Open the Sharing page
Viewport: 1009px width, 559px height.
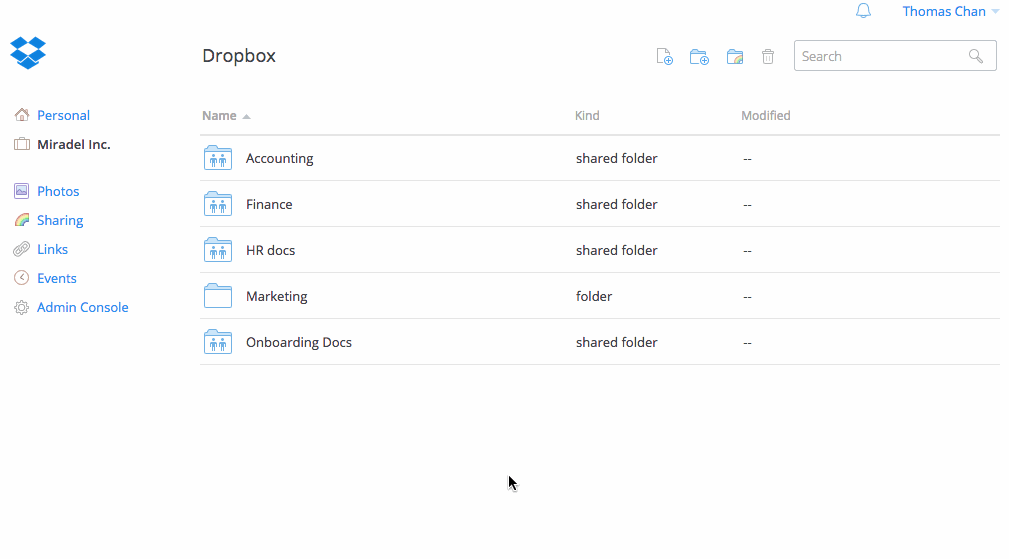coord(60,220)
